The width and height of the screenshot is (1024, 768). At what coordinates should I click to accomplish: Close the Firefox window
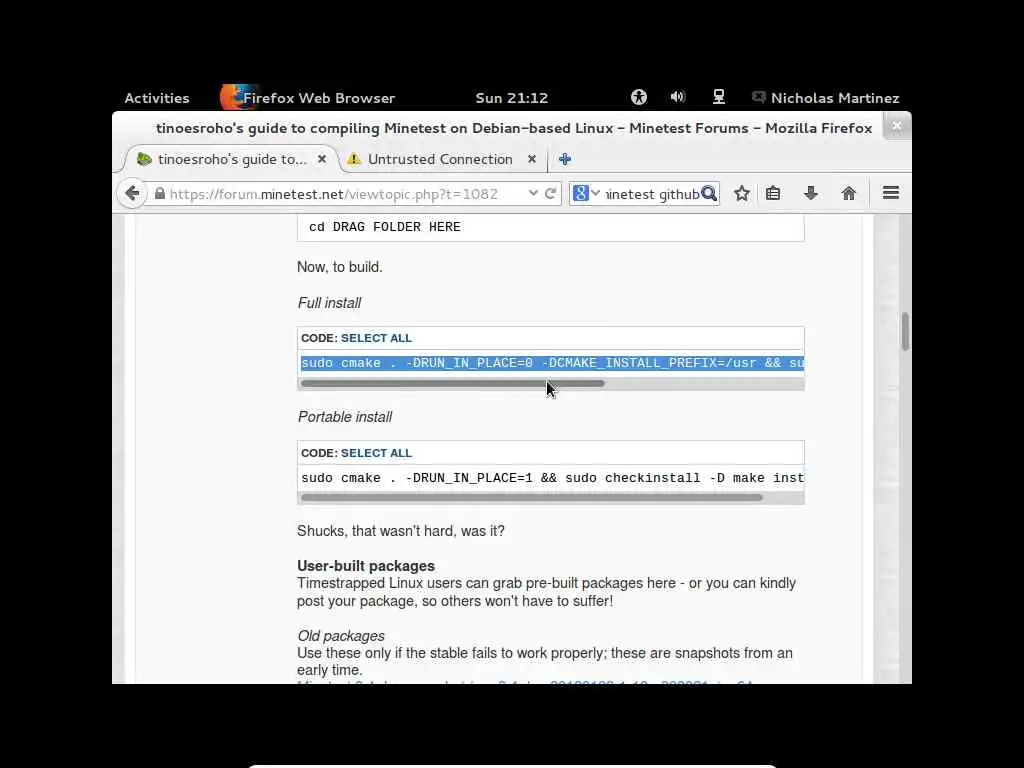click(897, 125)
